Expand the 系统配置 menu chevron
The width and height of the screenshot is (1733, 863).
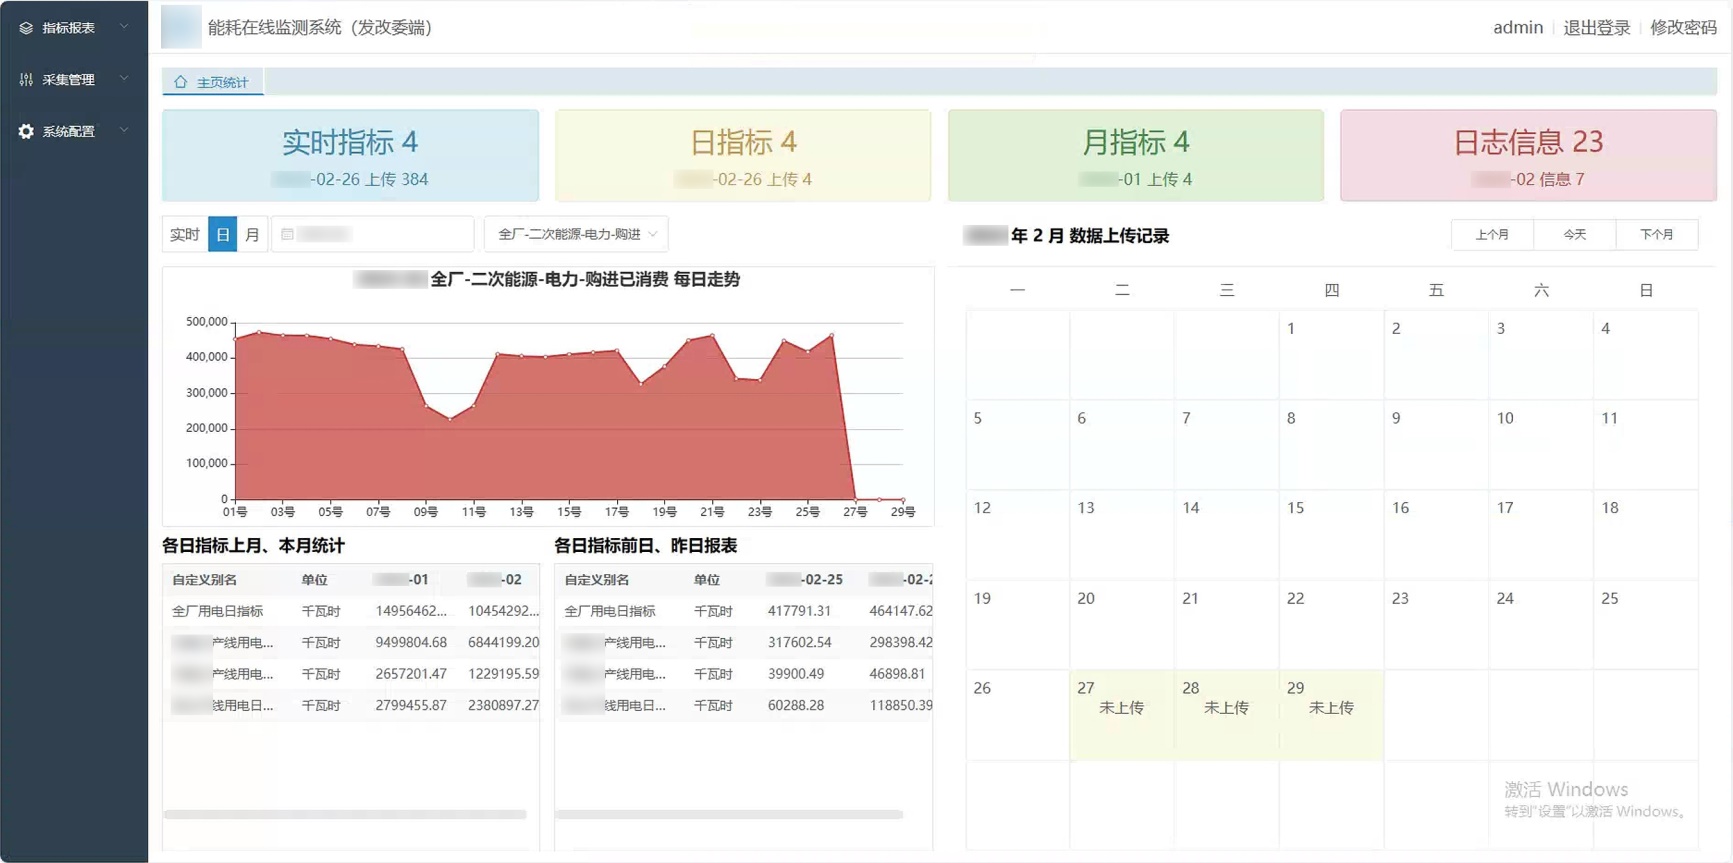(x=124, y=130)
